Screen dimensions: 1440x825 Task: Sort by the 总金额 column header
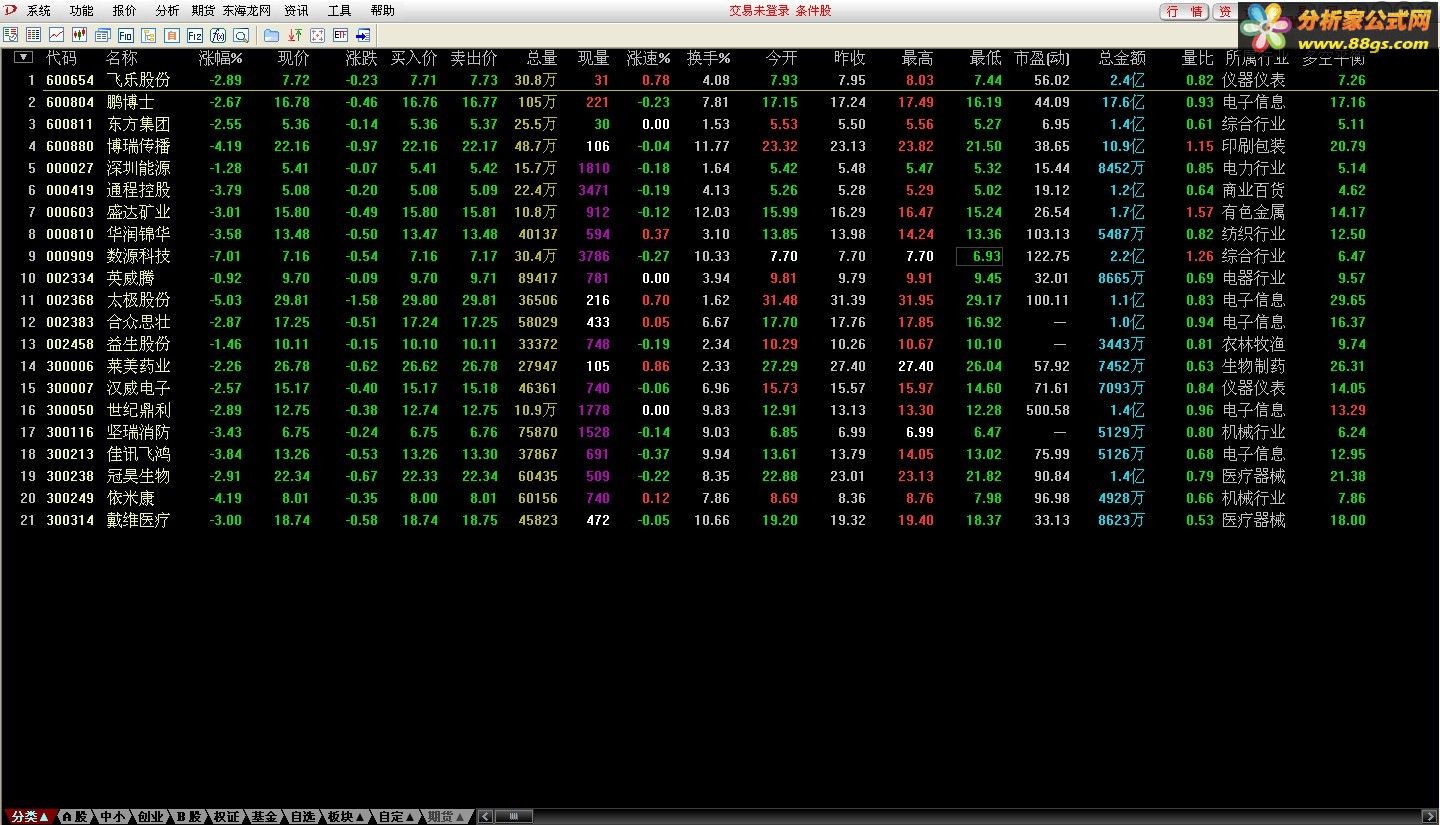coord(1122,58)
